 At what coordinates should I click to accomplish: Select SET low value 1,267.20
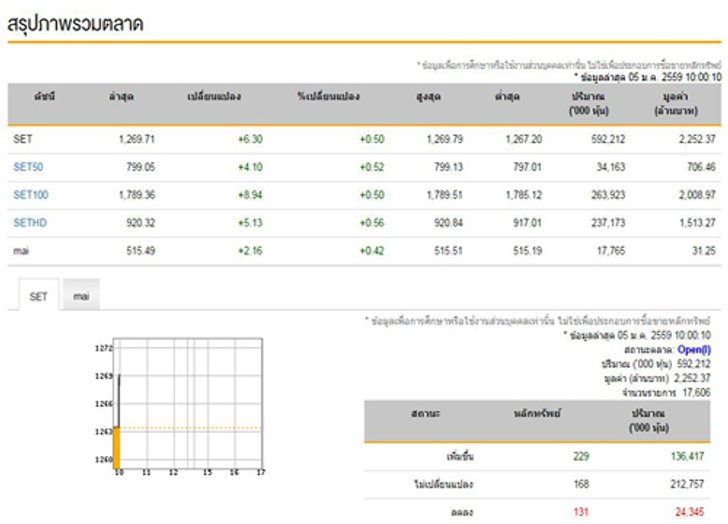524,139
